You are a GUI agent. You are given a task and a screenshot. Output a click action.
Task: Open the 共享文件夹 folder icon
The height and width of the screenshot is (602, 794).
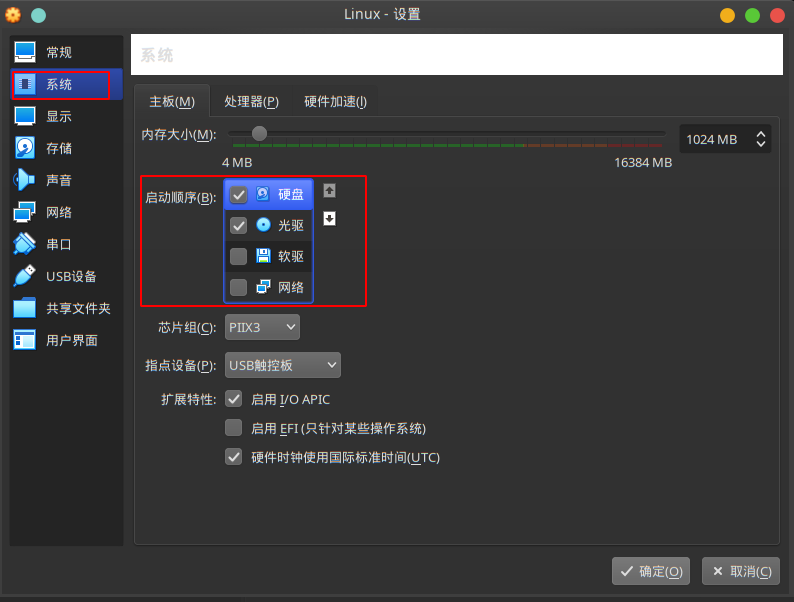pos(25,308)
